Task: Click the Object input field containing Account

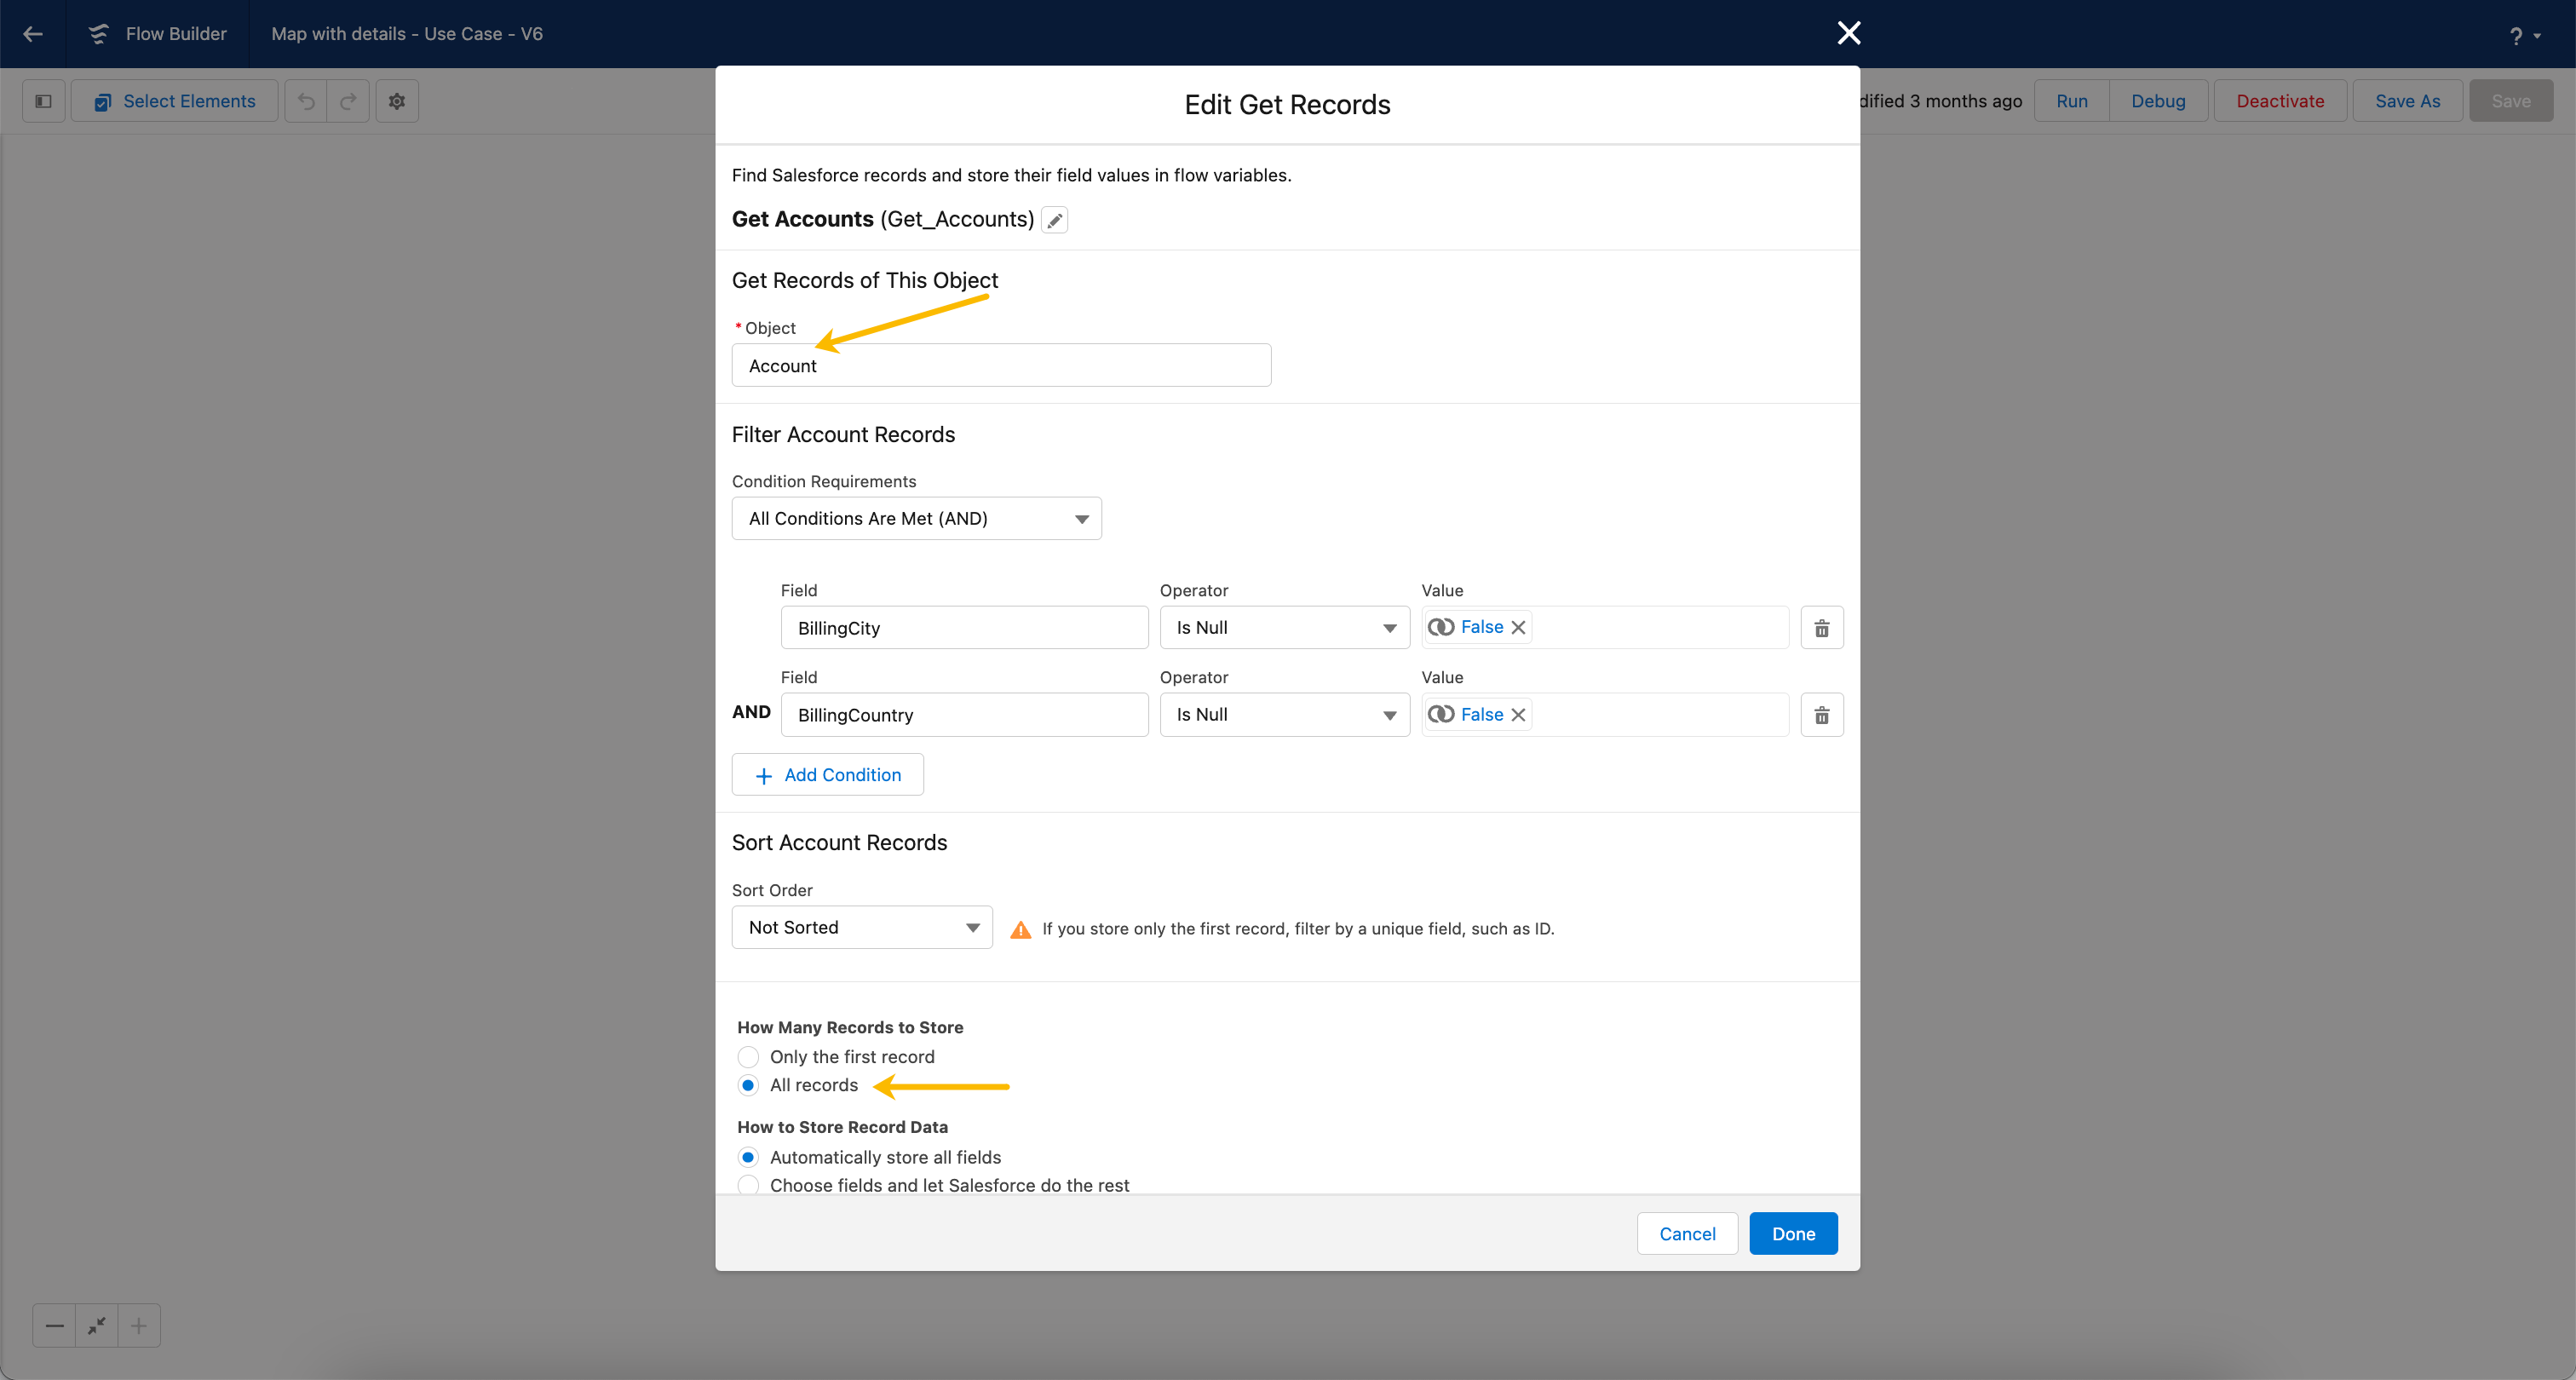Action: [1001, 366]
